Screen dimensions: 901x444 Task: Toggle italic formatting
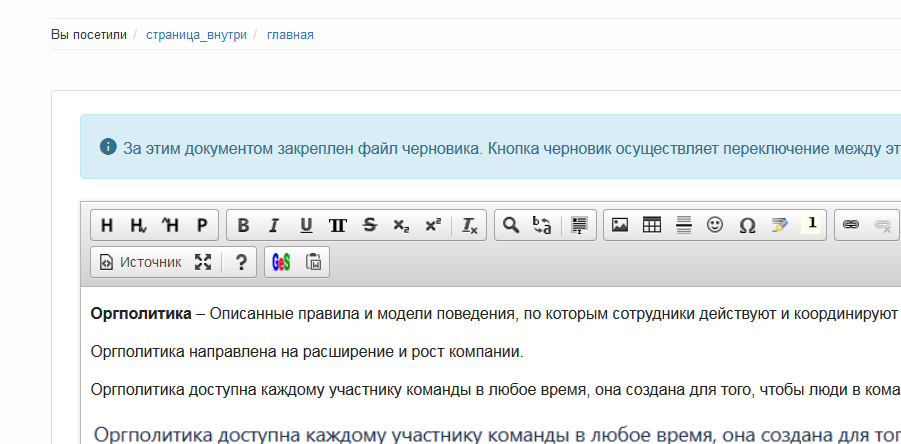(274, 225)
